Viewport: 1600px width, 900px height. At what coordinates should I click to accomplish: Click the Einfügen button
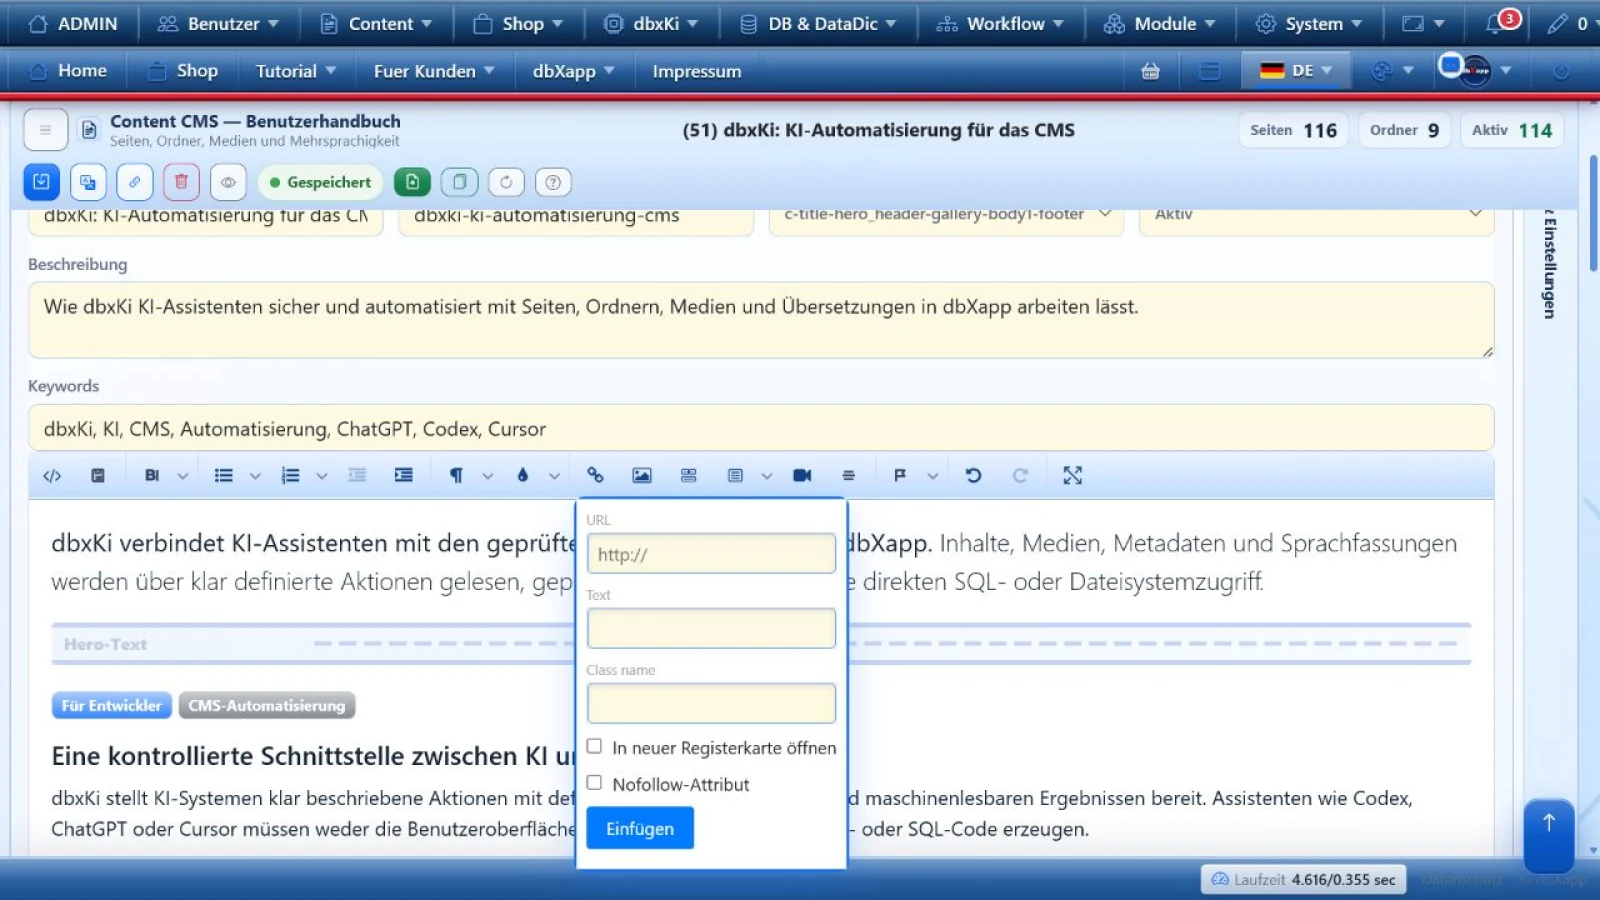pos(640,828)
